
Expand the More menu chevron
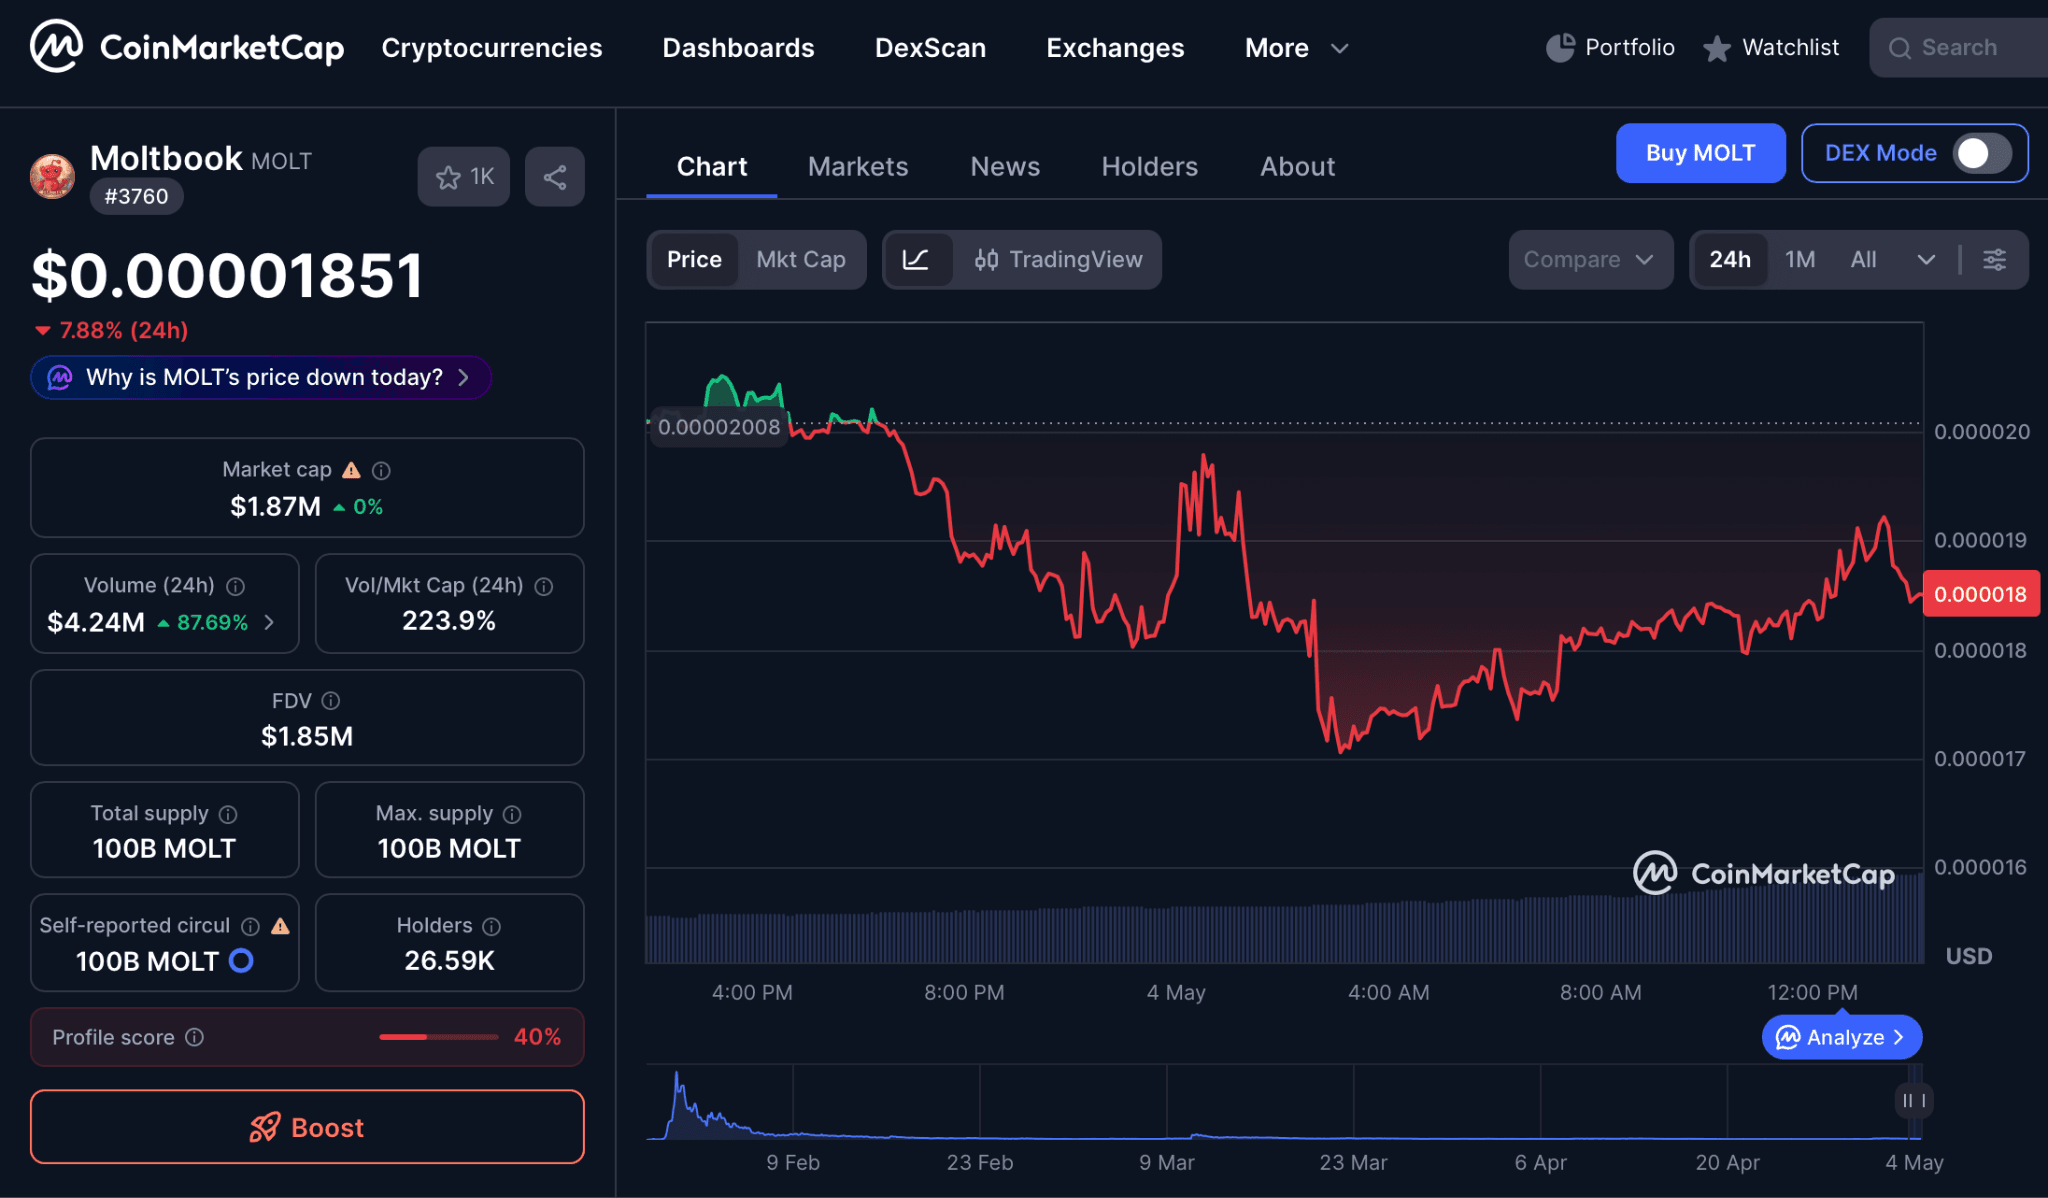(x=1340, y=48)
